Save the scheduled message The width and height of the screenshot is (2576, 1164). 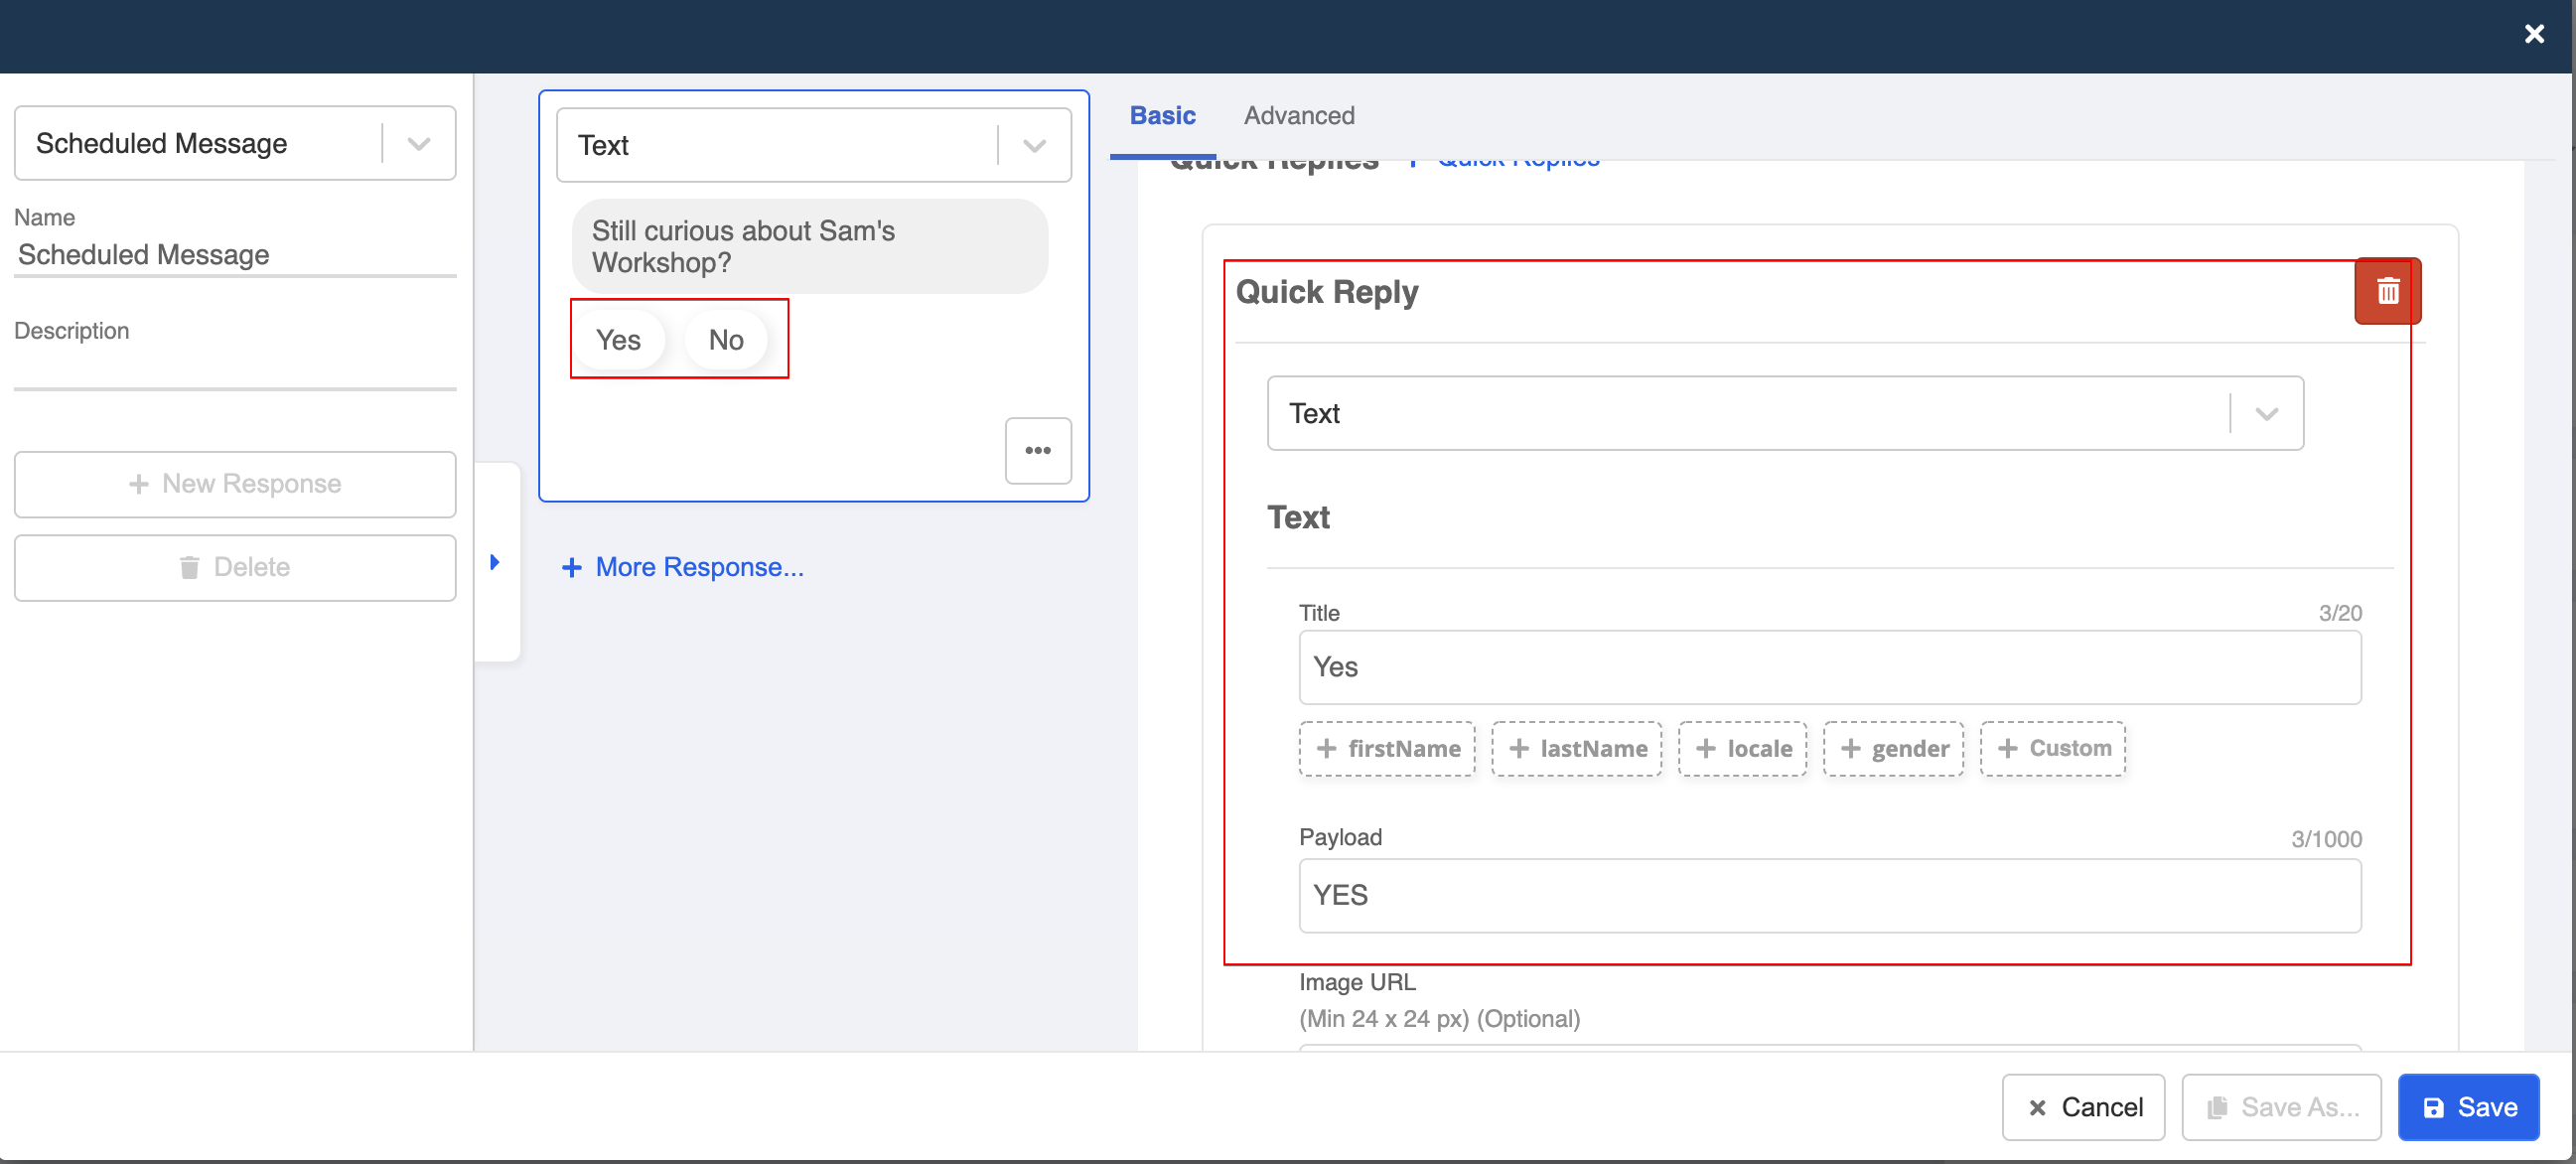(2468, 1107)
